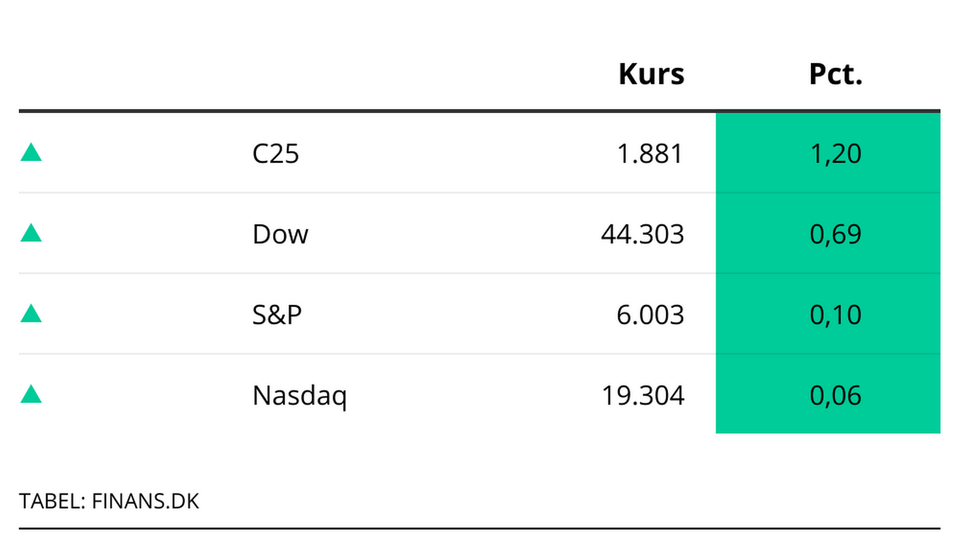
Task: Click the green up arrow beside Nasdaq
Action: coord(31,395)
